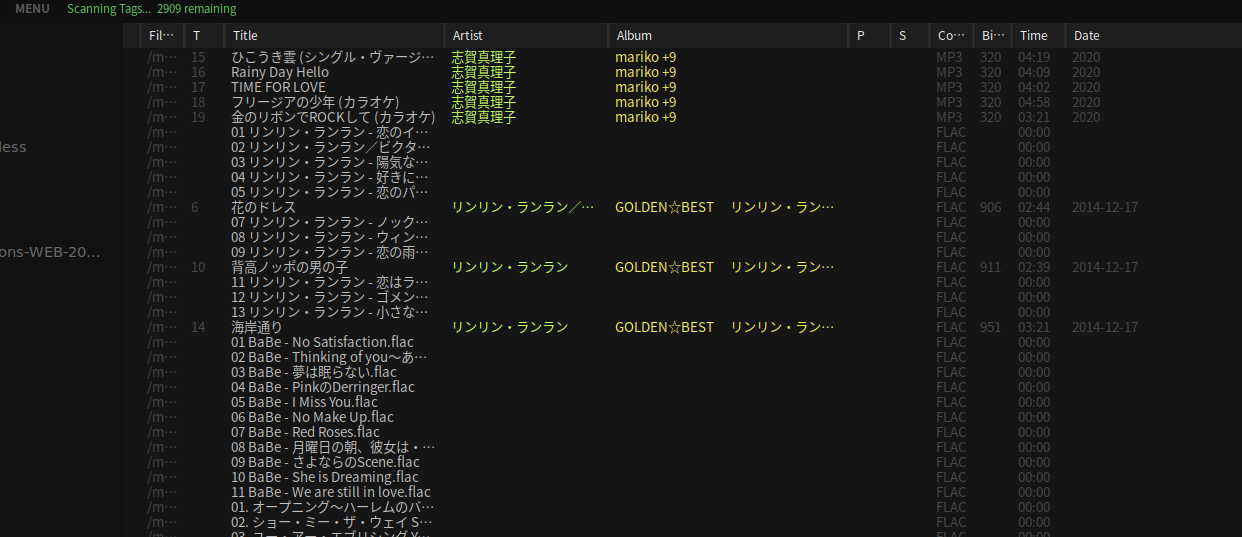This screenshot has width=1242, height=537.
Task: Click the time value 04:19
Action: 1034,57
